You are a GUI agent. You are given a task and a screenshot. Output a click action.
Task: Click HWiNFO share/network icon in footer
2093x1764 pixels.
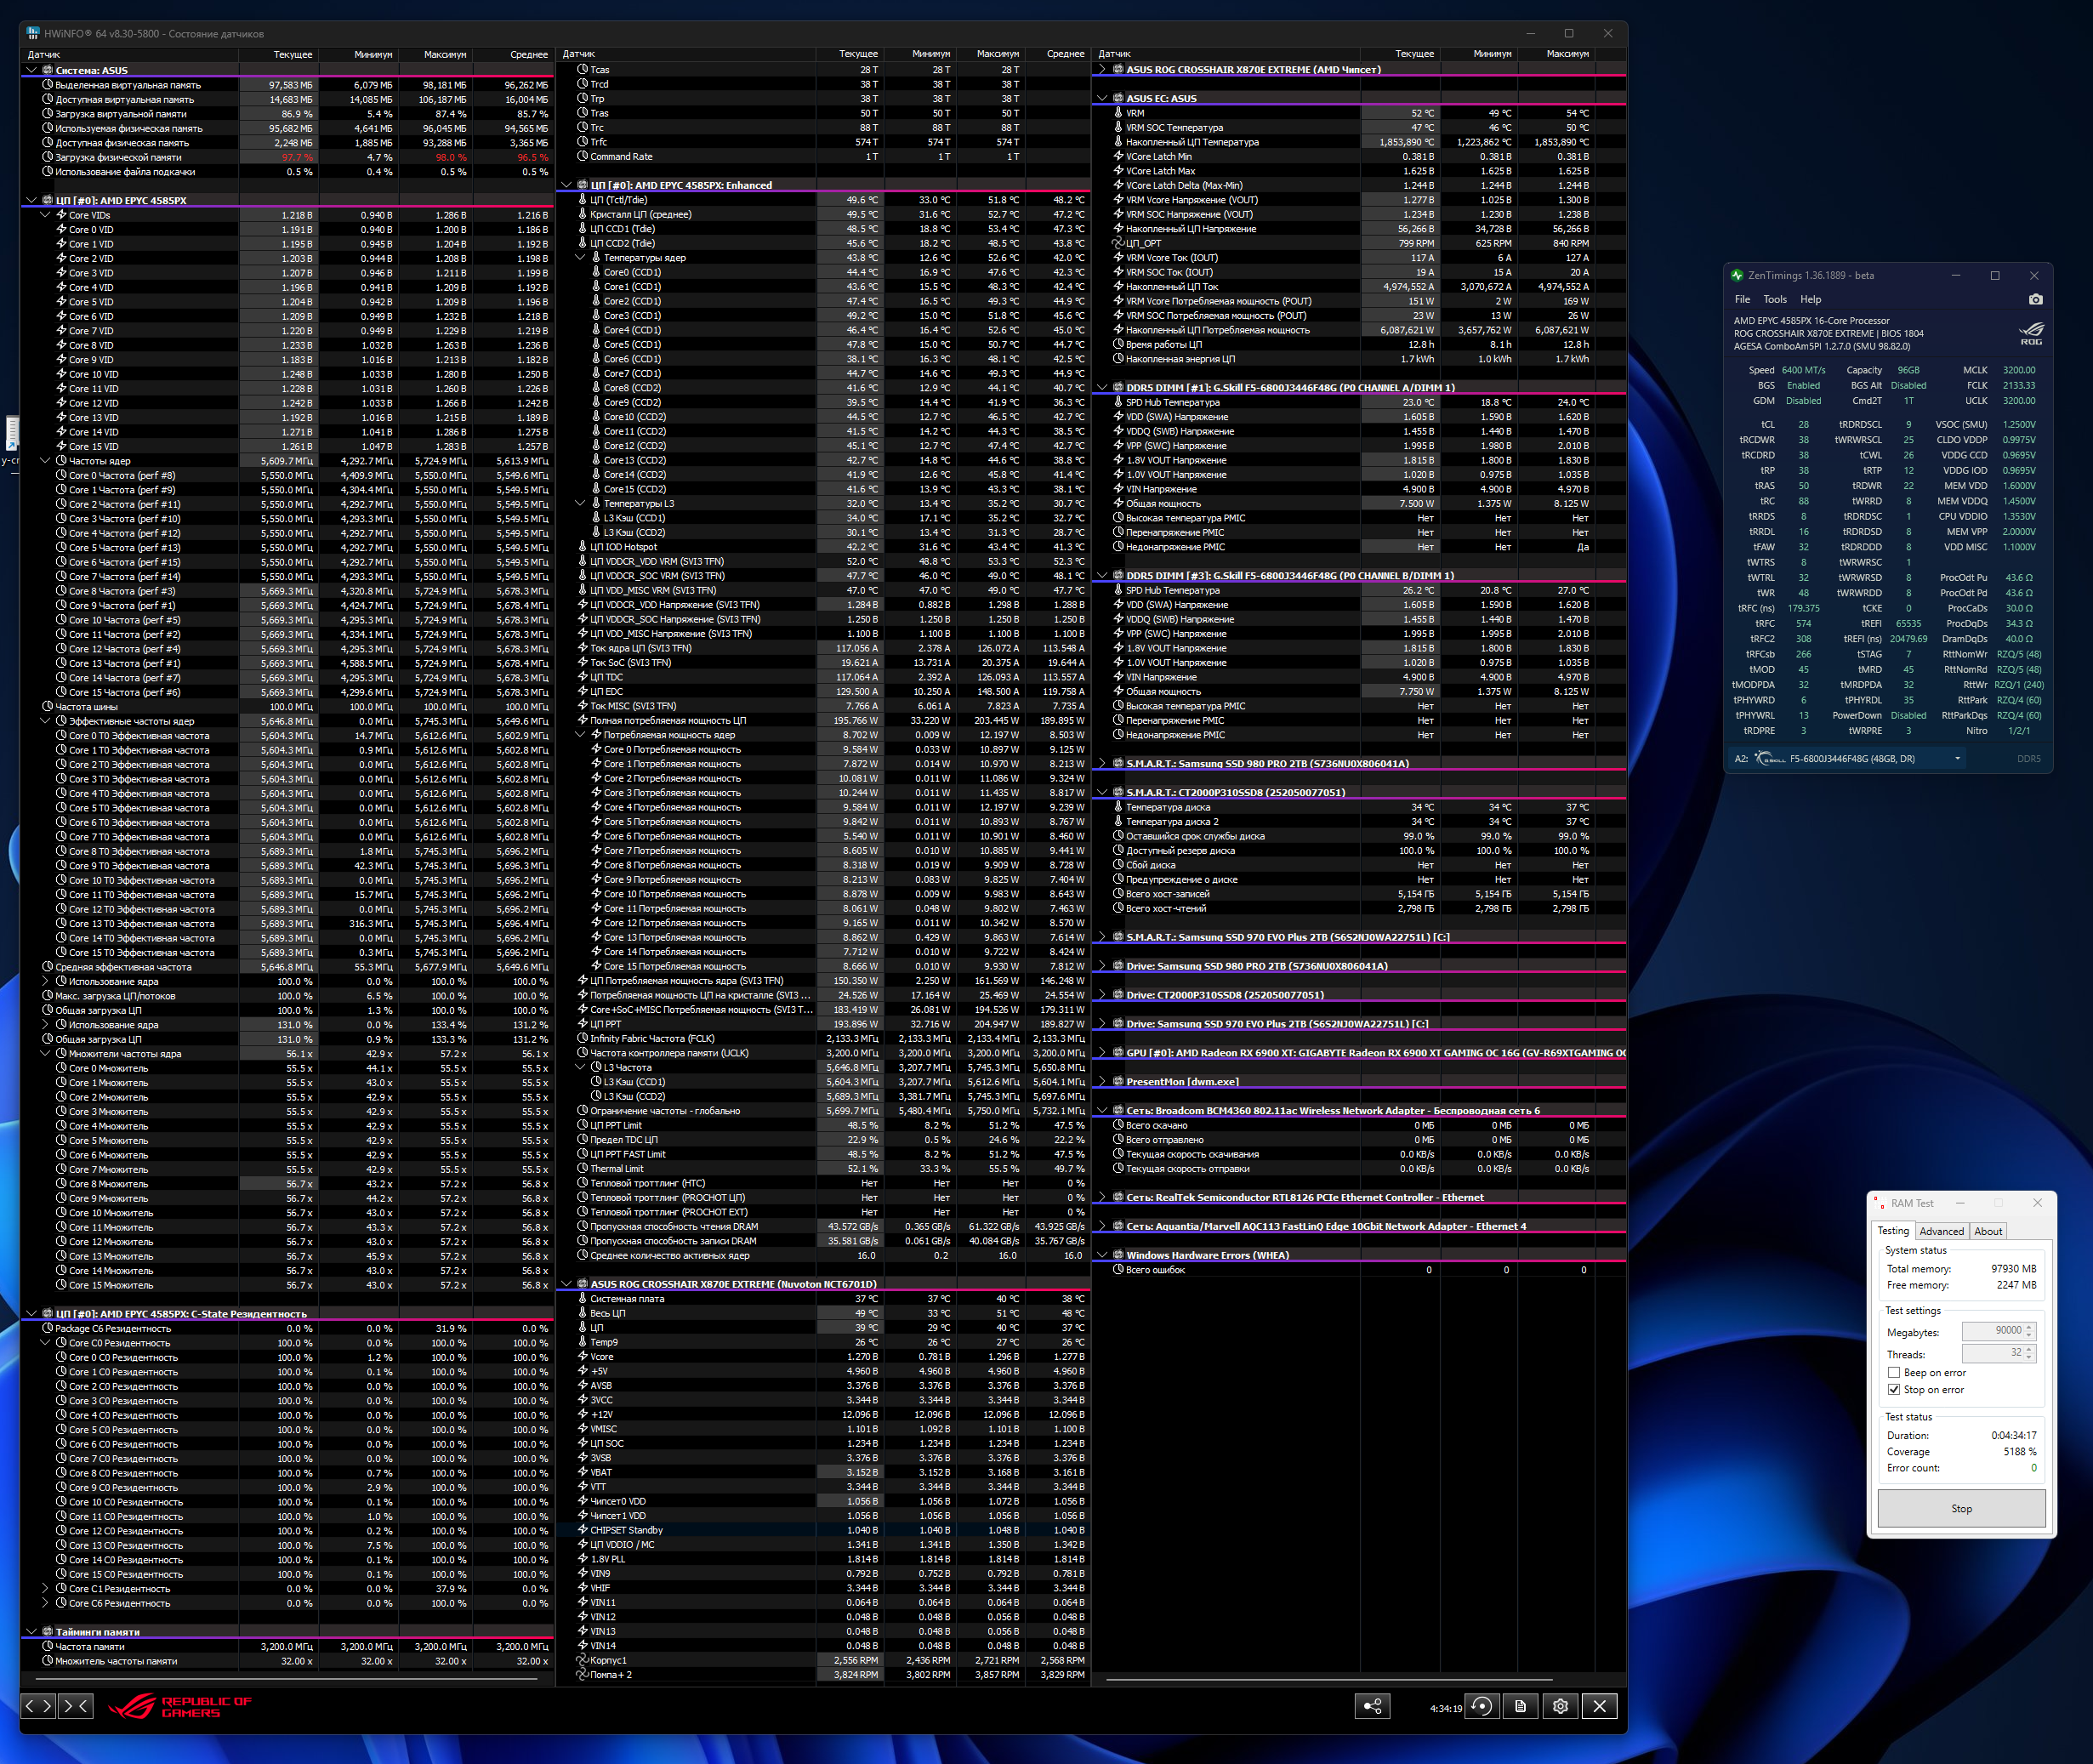[1372, 1706]
